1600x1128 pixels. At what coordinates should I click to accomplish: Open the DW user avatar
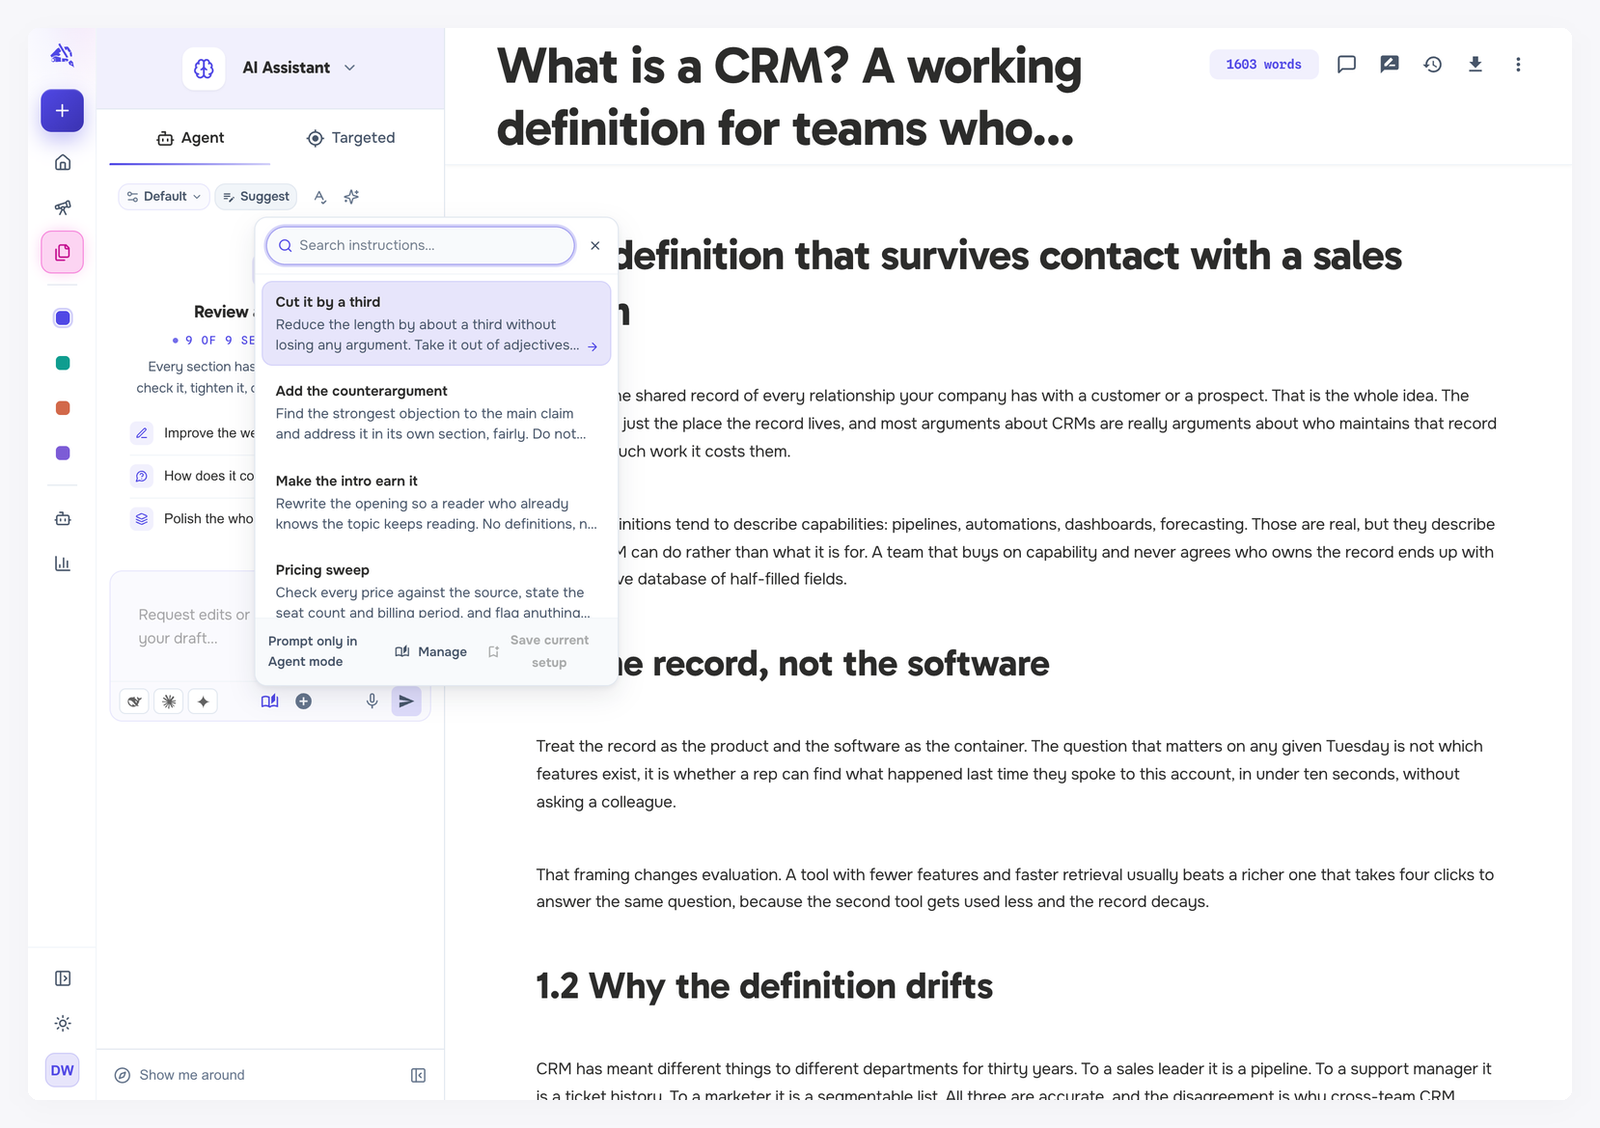(x=62, y=1070)
